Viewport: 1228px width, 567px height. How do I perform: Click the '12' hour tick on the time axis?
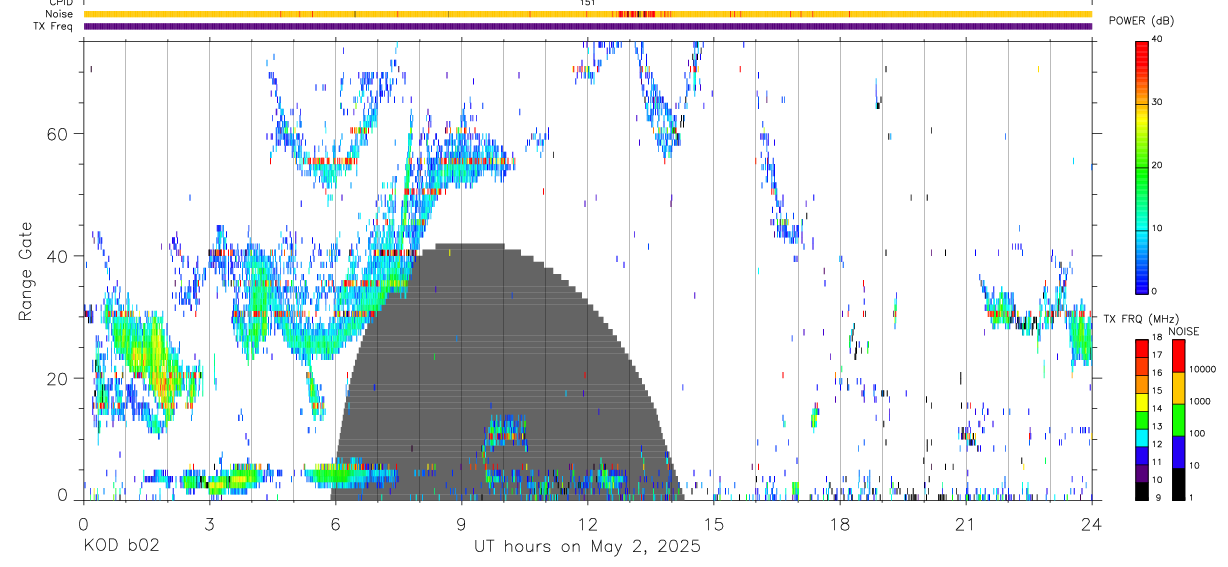587,524
